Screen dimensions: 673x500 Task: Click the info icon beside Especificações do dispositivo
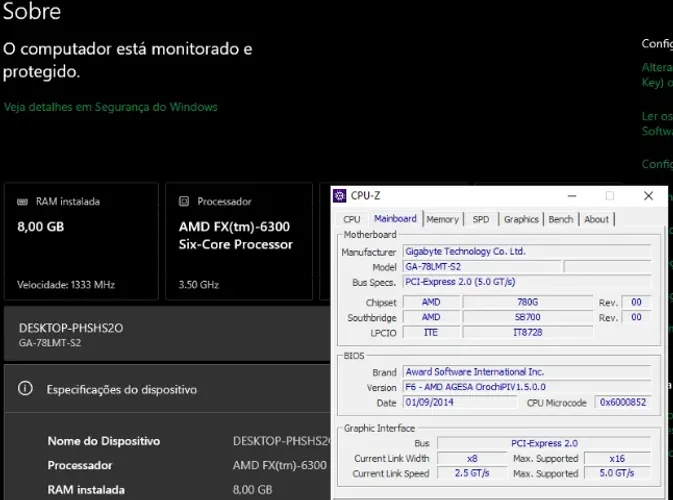pos(25,389)
